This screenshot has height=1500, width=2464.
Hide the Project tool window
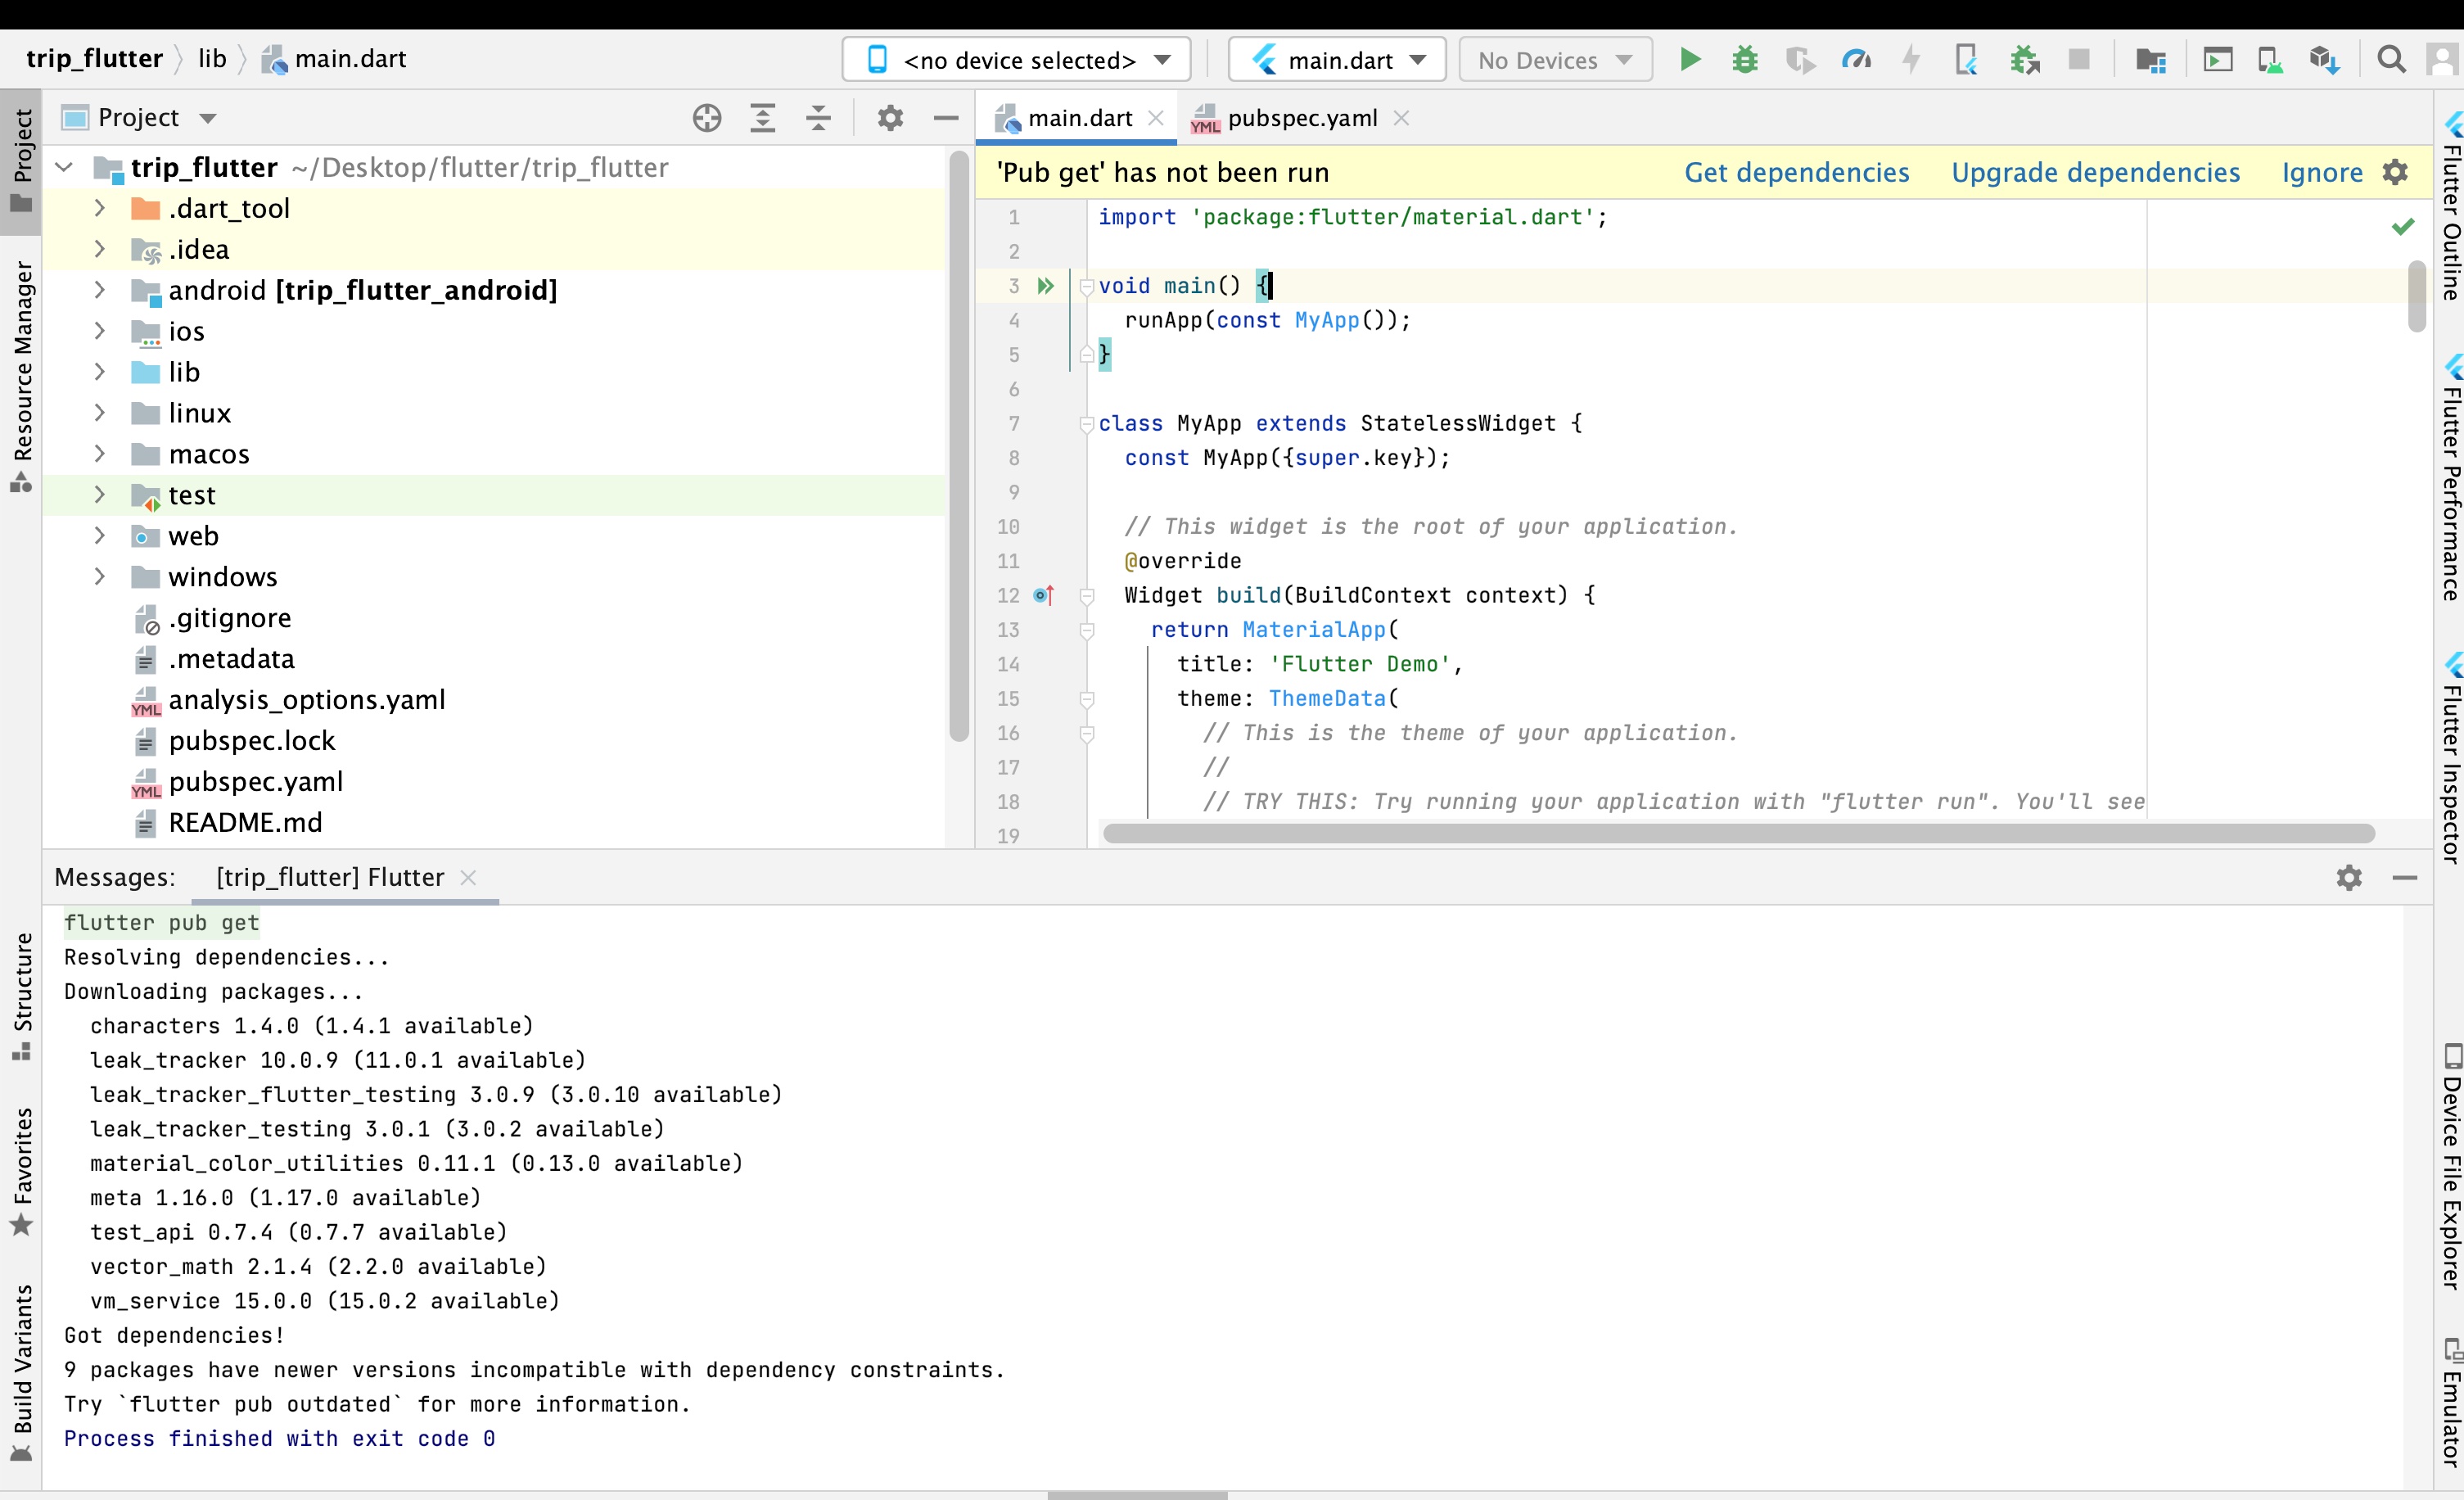(x=946, y=118)
